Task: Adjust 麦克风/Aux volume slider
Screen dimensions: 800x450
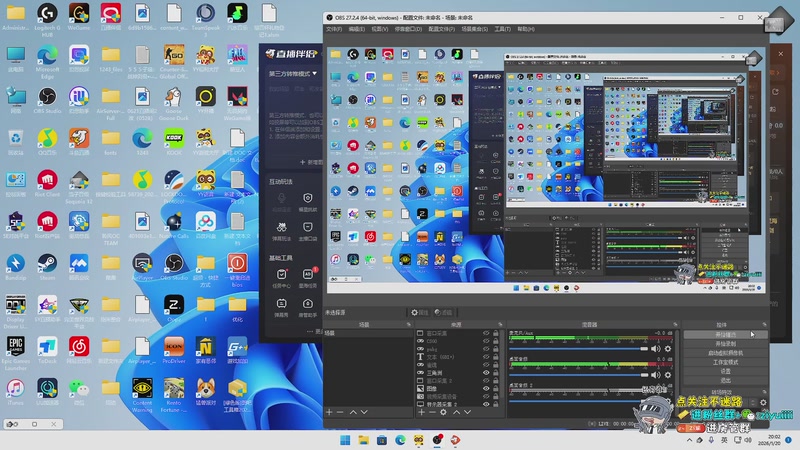Action: [579, 349]
